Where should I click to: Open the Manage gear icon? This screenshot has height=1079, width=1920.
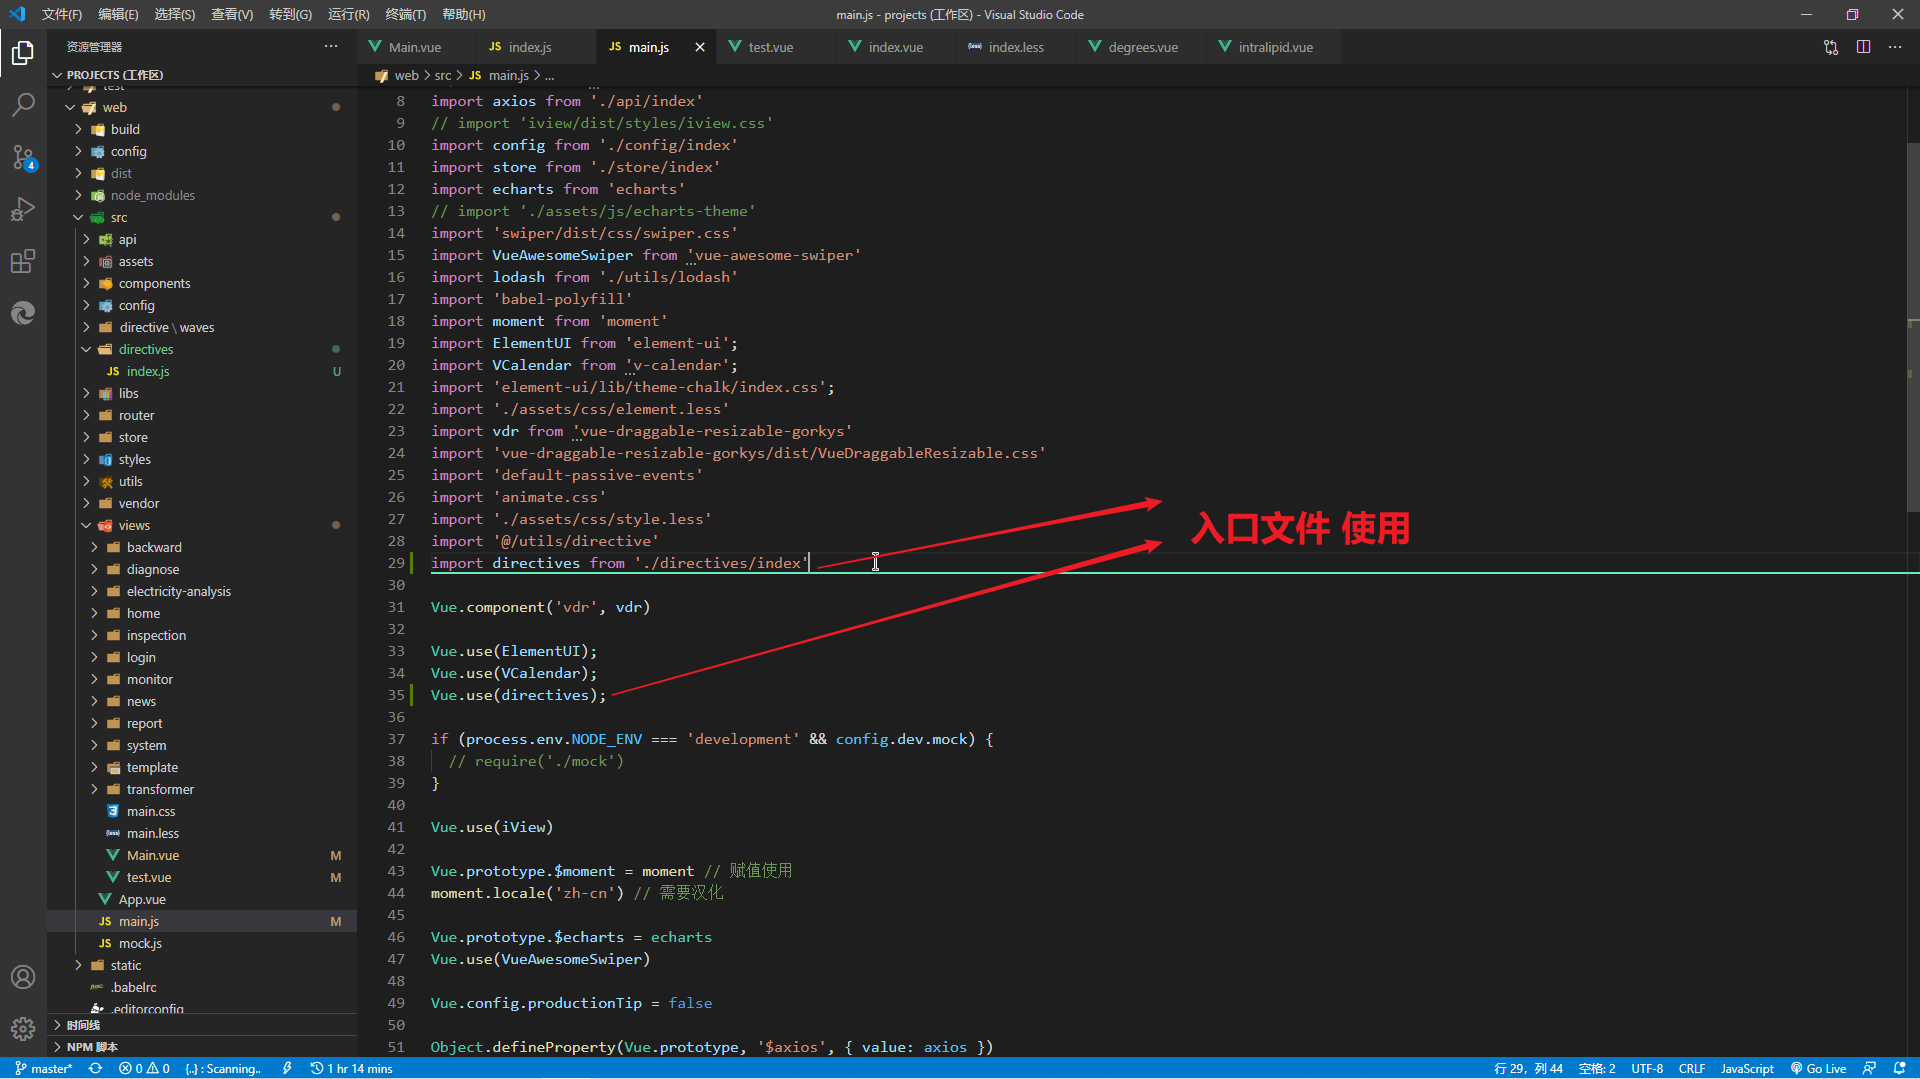[23, 1029]
